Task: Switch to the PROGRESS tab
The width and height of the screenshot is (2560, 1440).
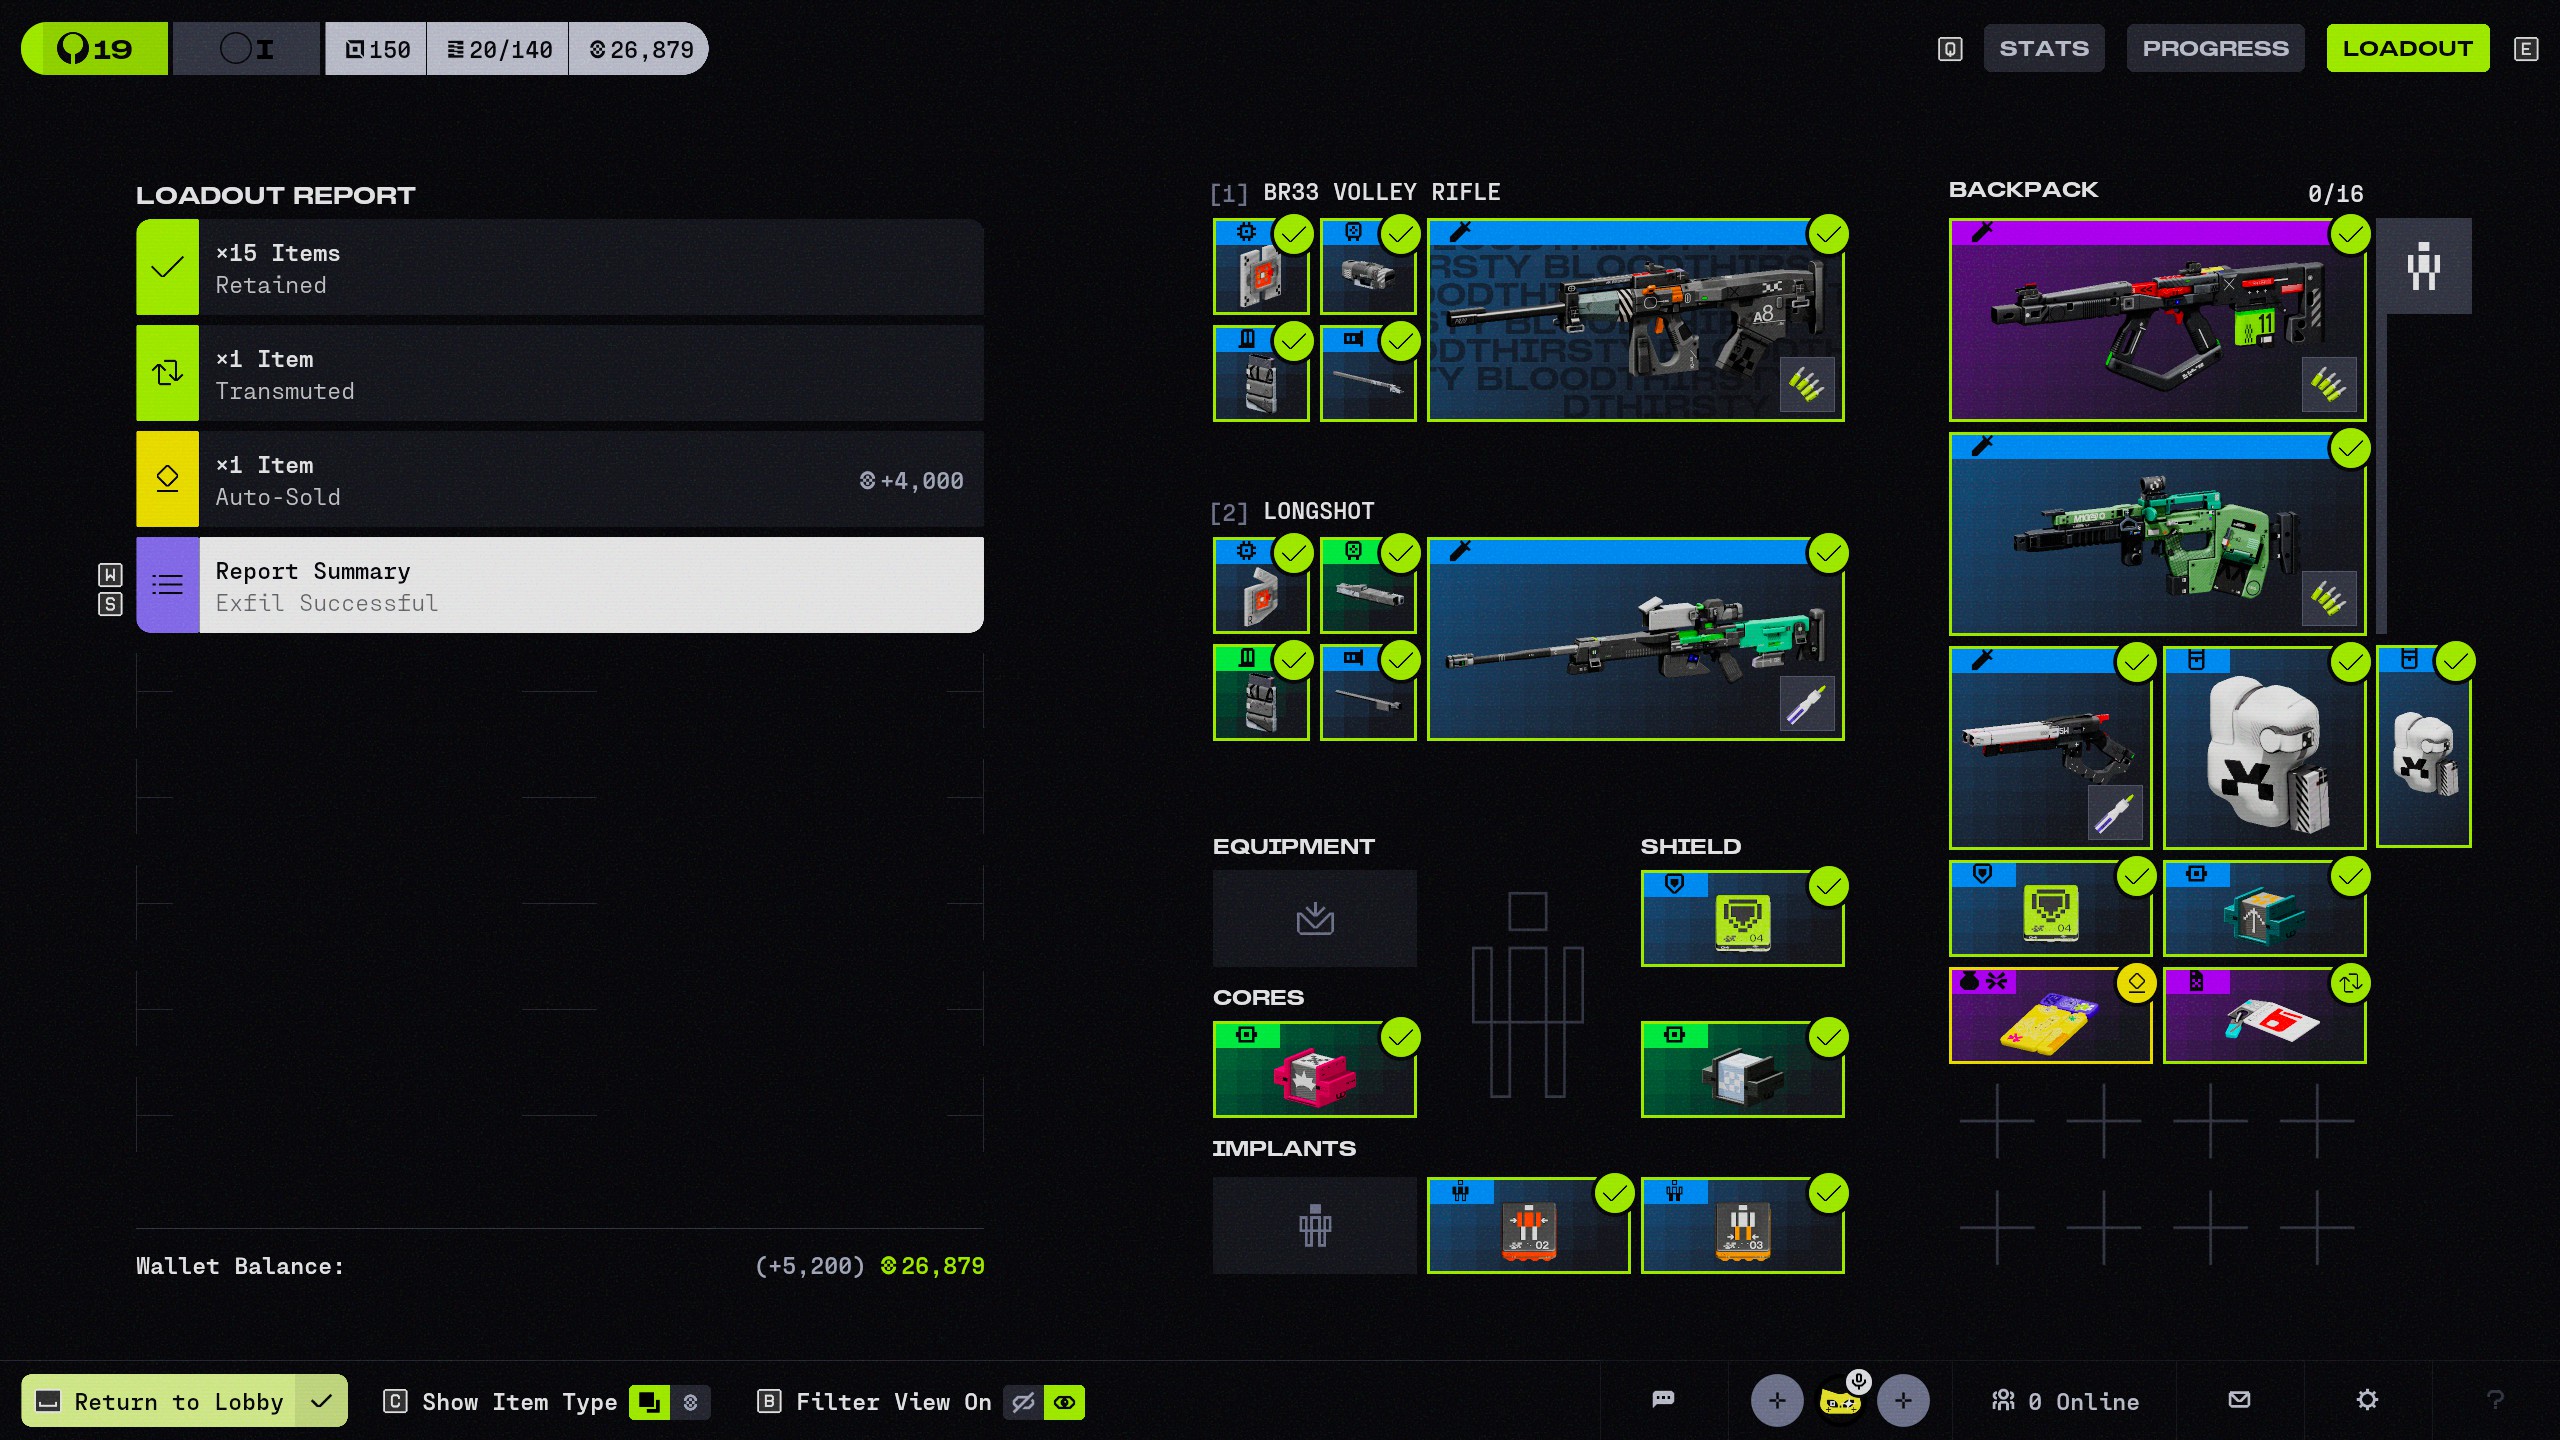Action: [2215, 48]
